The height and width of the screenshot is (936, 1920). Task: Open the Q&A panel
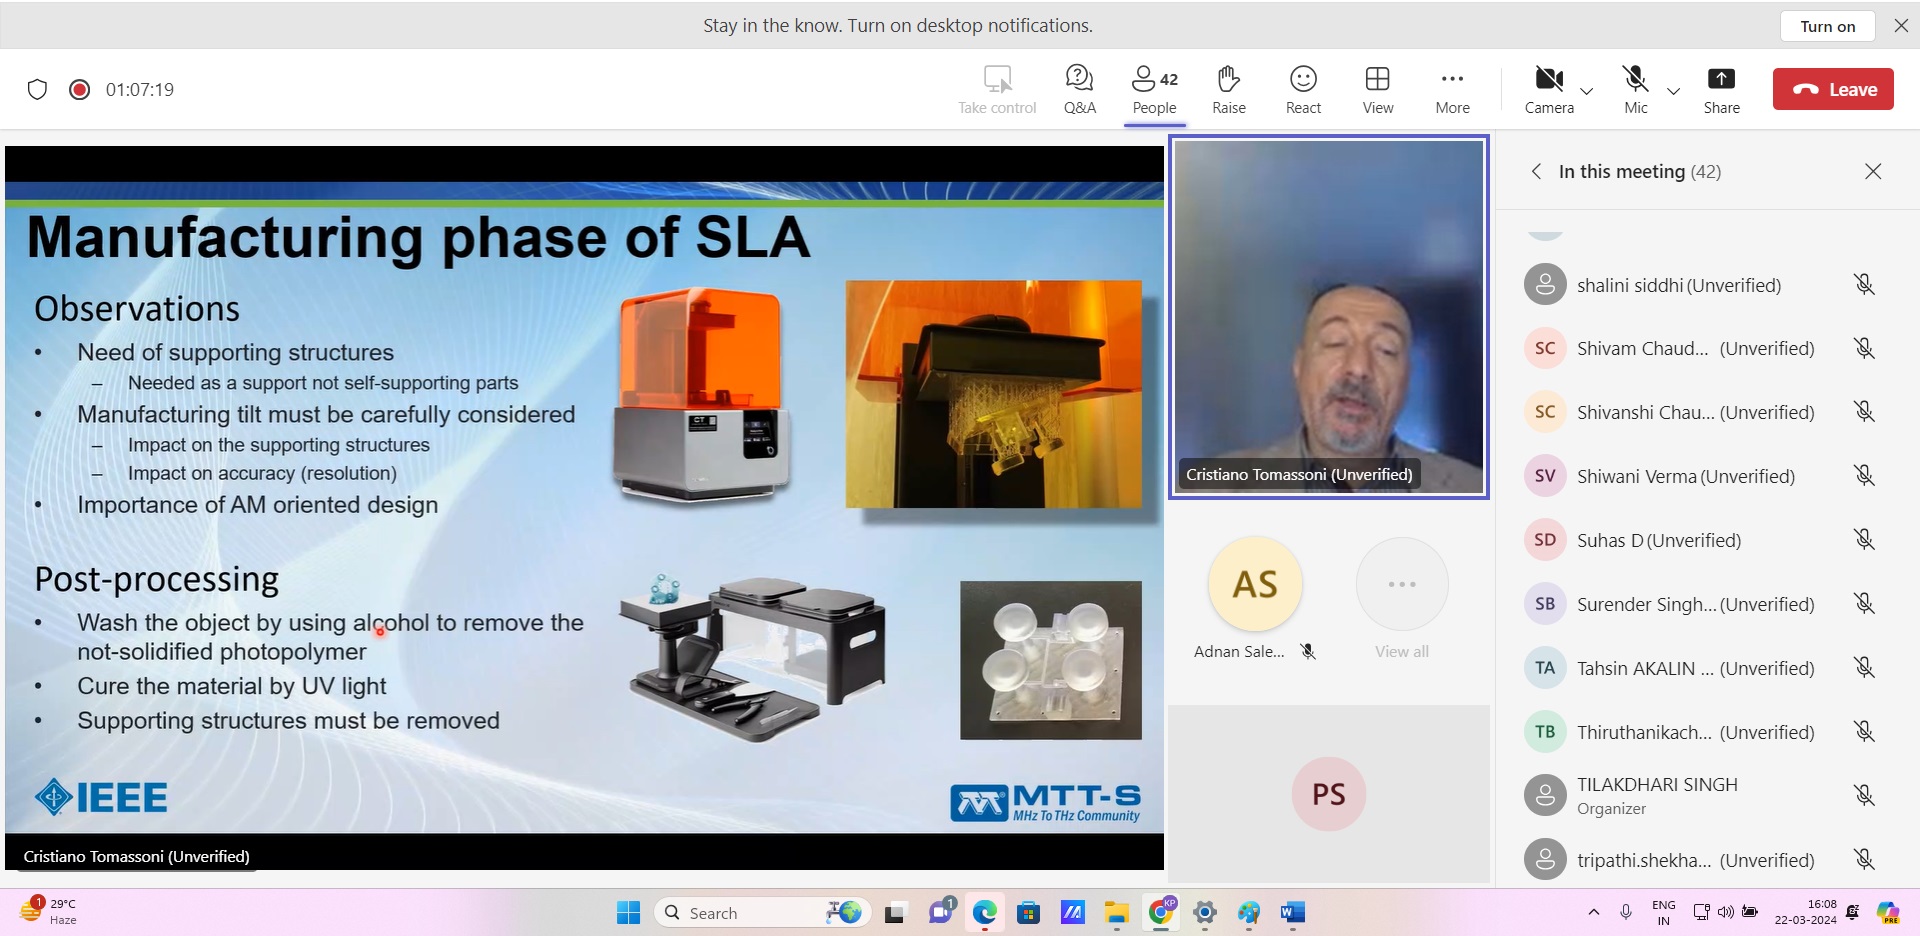[x=1079, y=89]
